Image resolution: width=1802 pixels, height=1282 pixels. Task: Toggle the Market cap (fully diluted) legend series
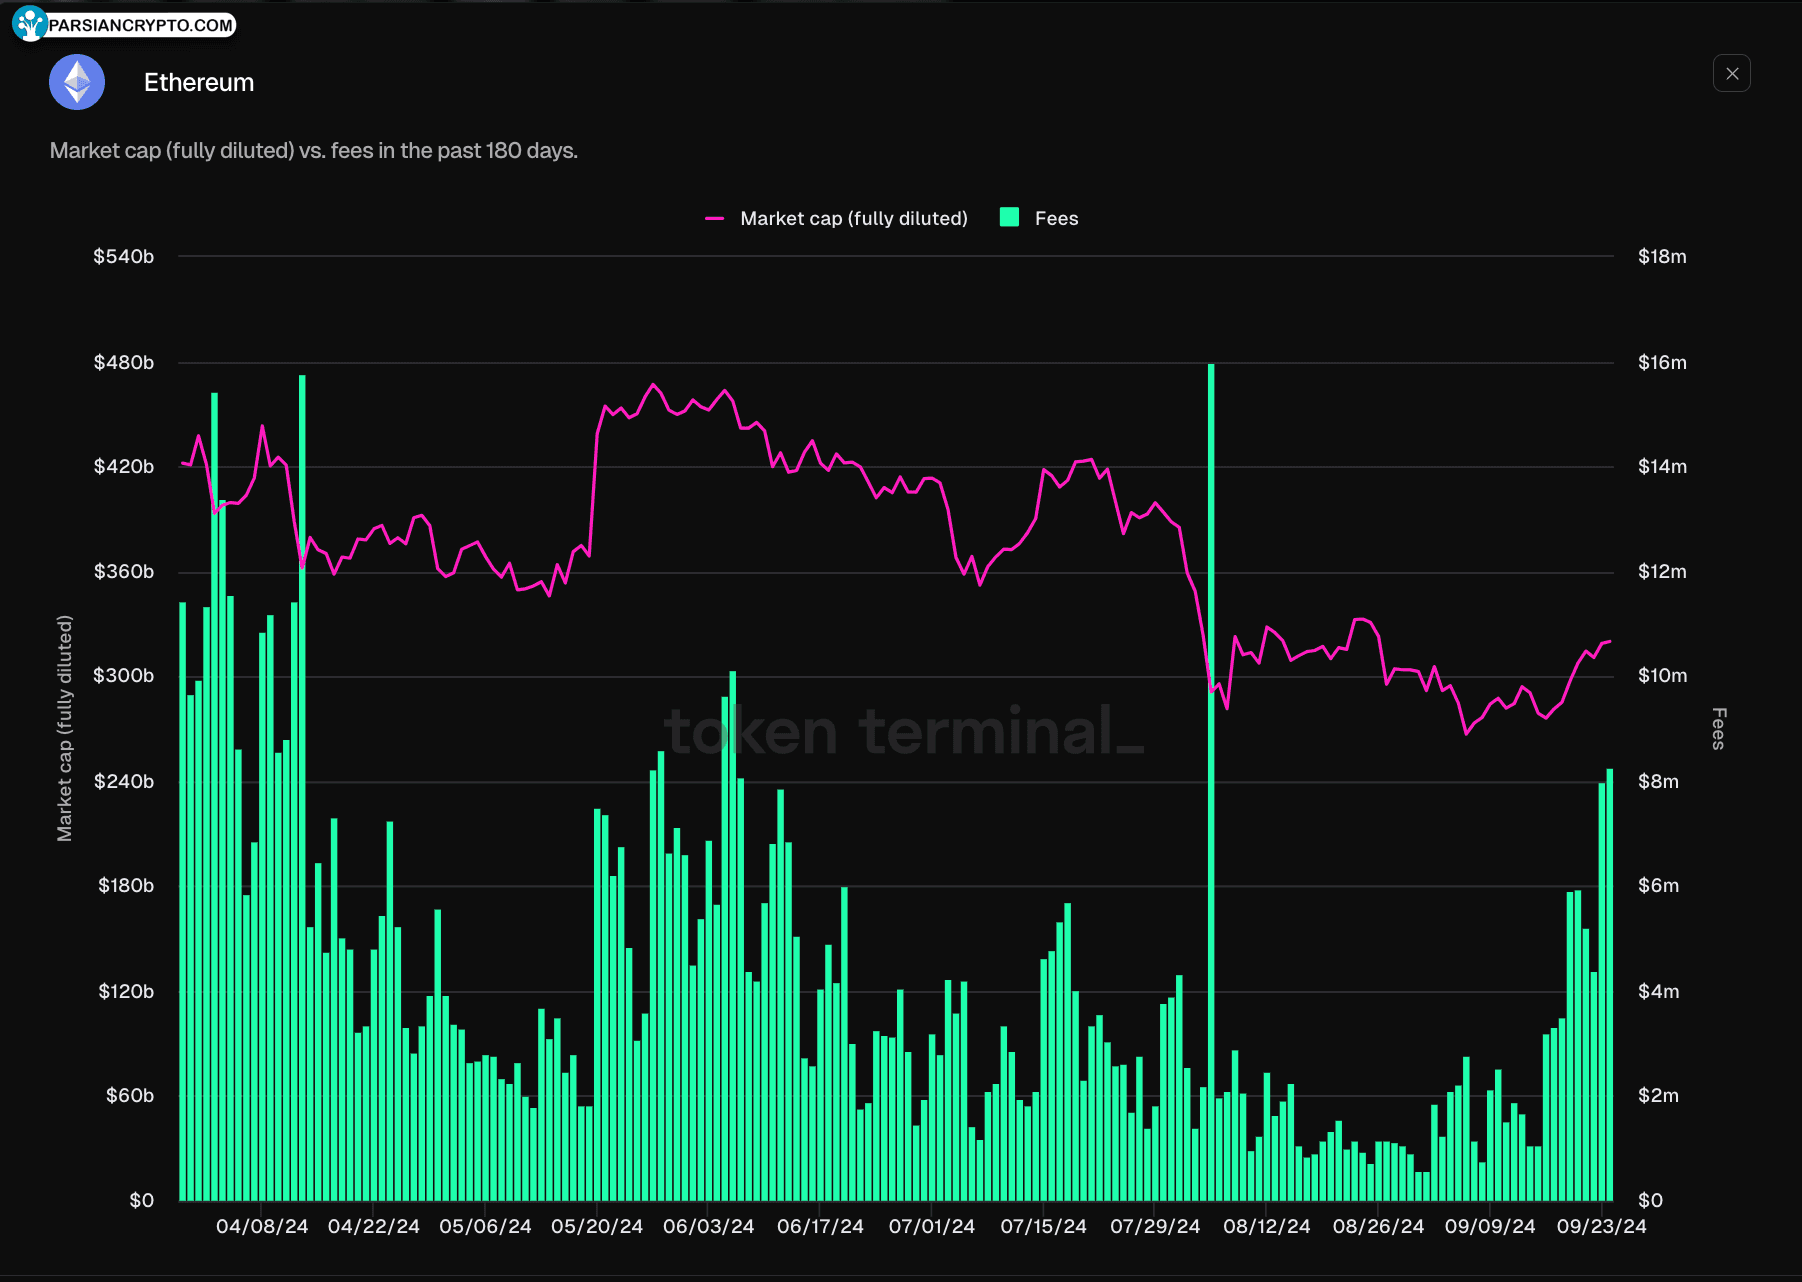[x=853, y=218]
